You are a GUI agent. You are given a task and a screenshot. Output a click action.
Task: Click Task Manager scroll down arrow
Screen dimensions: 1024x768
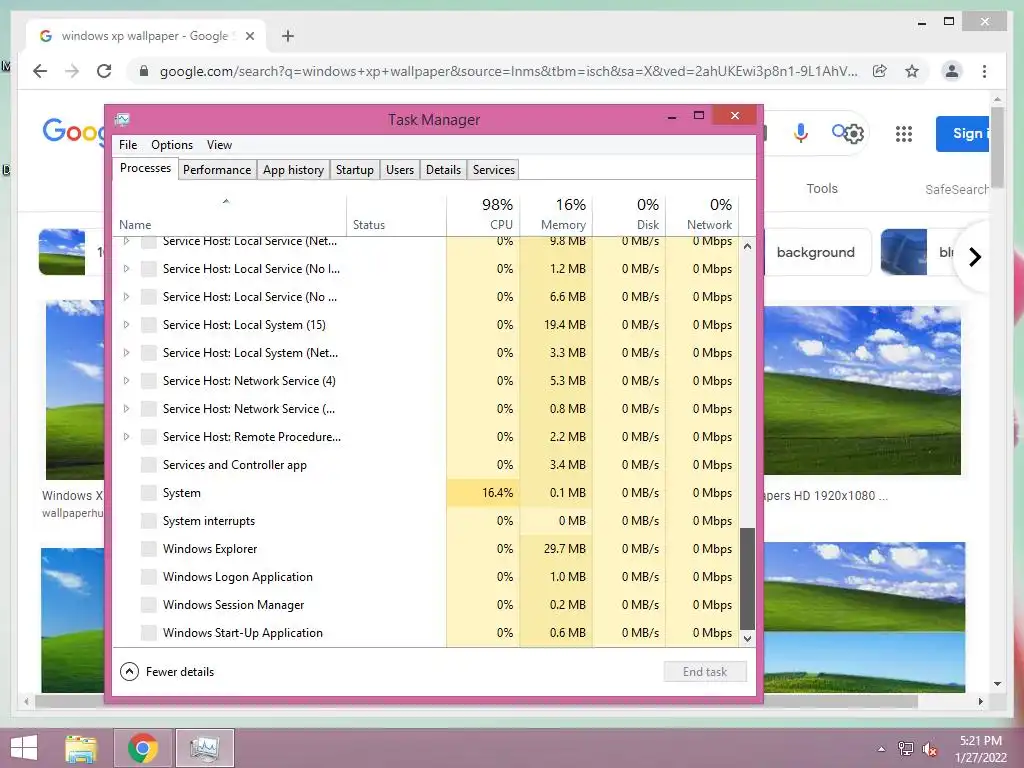(x=747, y=639)
